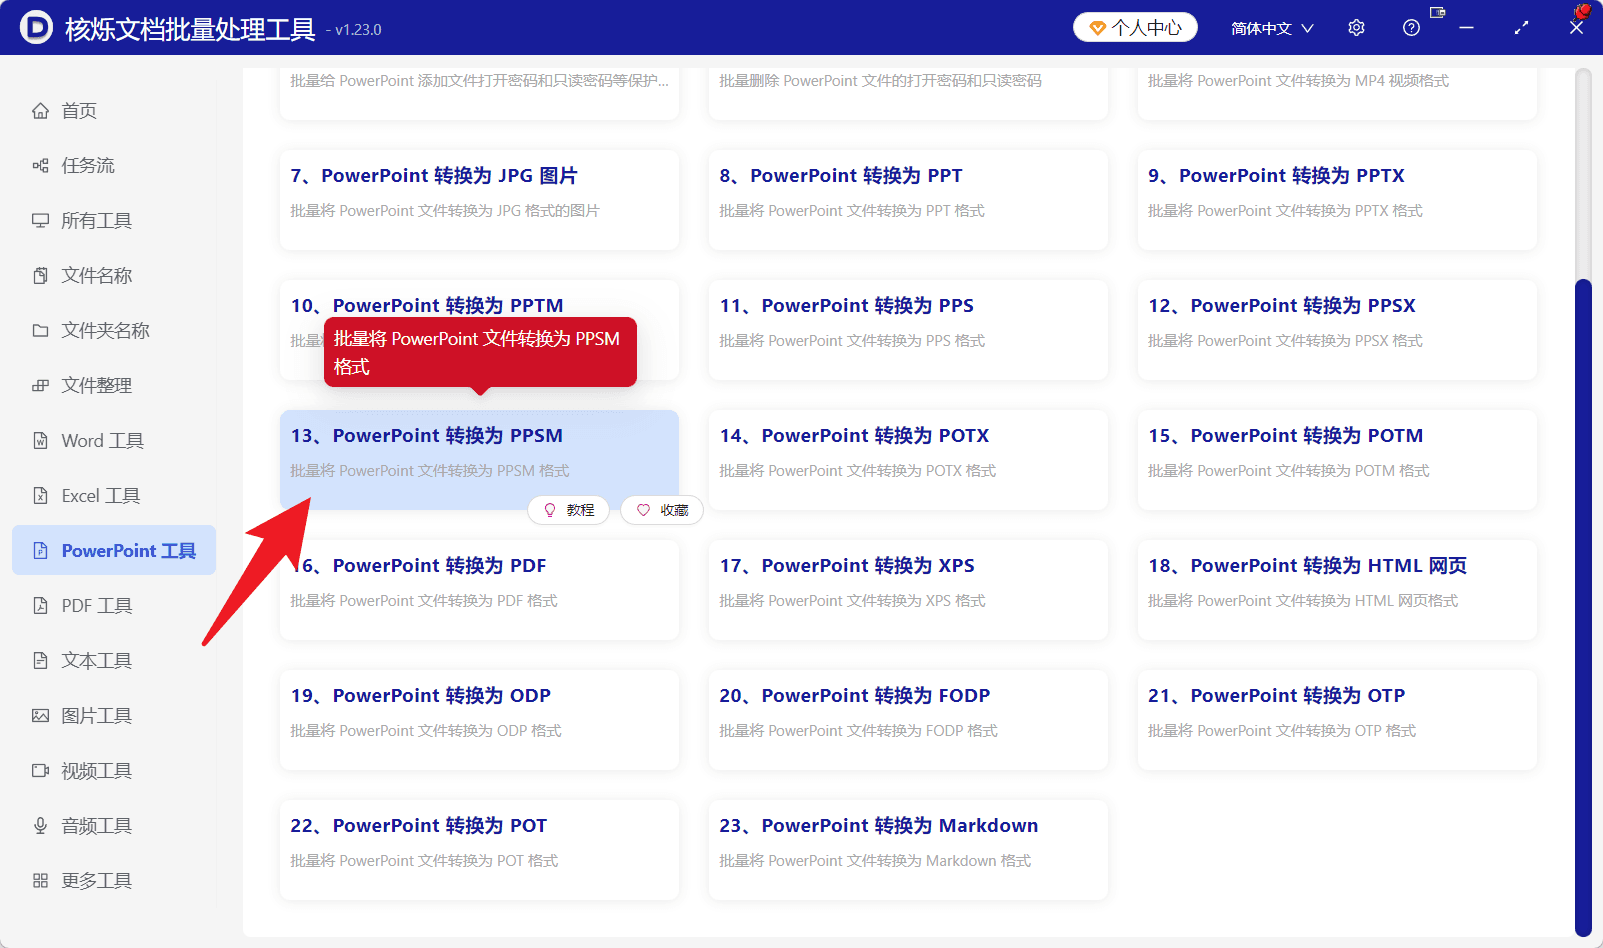Open PowerPoint 转换为 OTP card

click(1337, 720)
